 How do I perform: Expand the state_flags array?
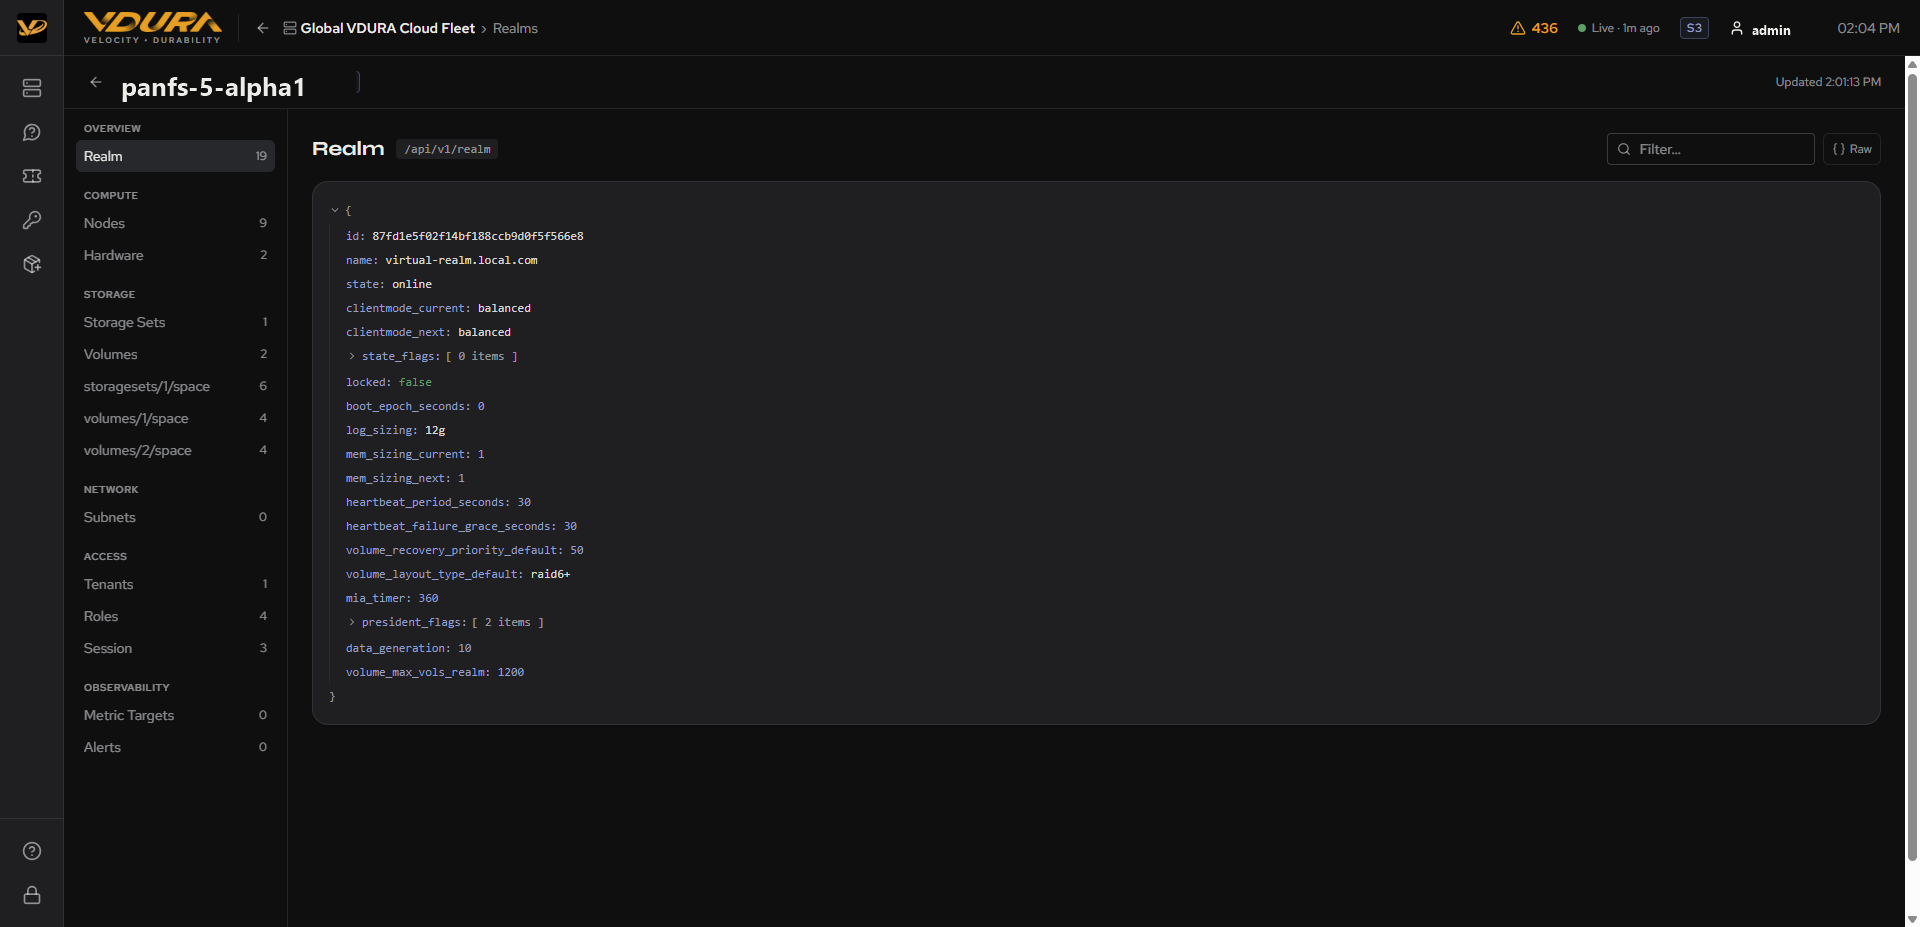point(352,356)
